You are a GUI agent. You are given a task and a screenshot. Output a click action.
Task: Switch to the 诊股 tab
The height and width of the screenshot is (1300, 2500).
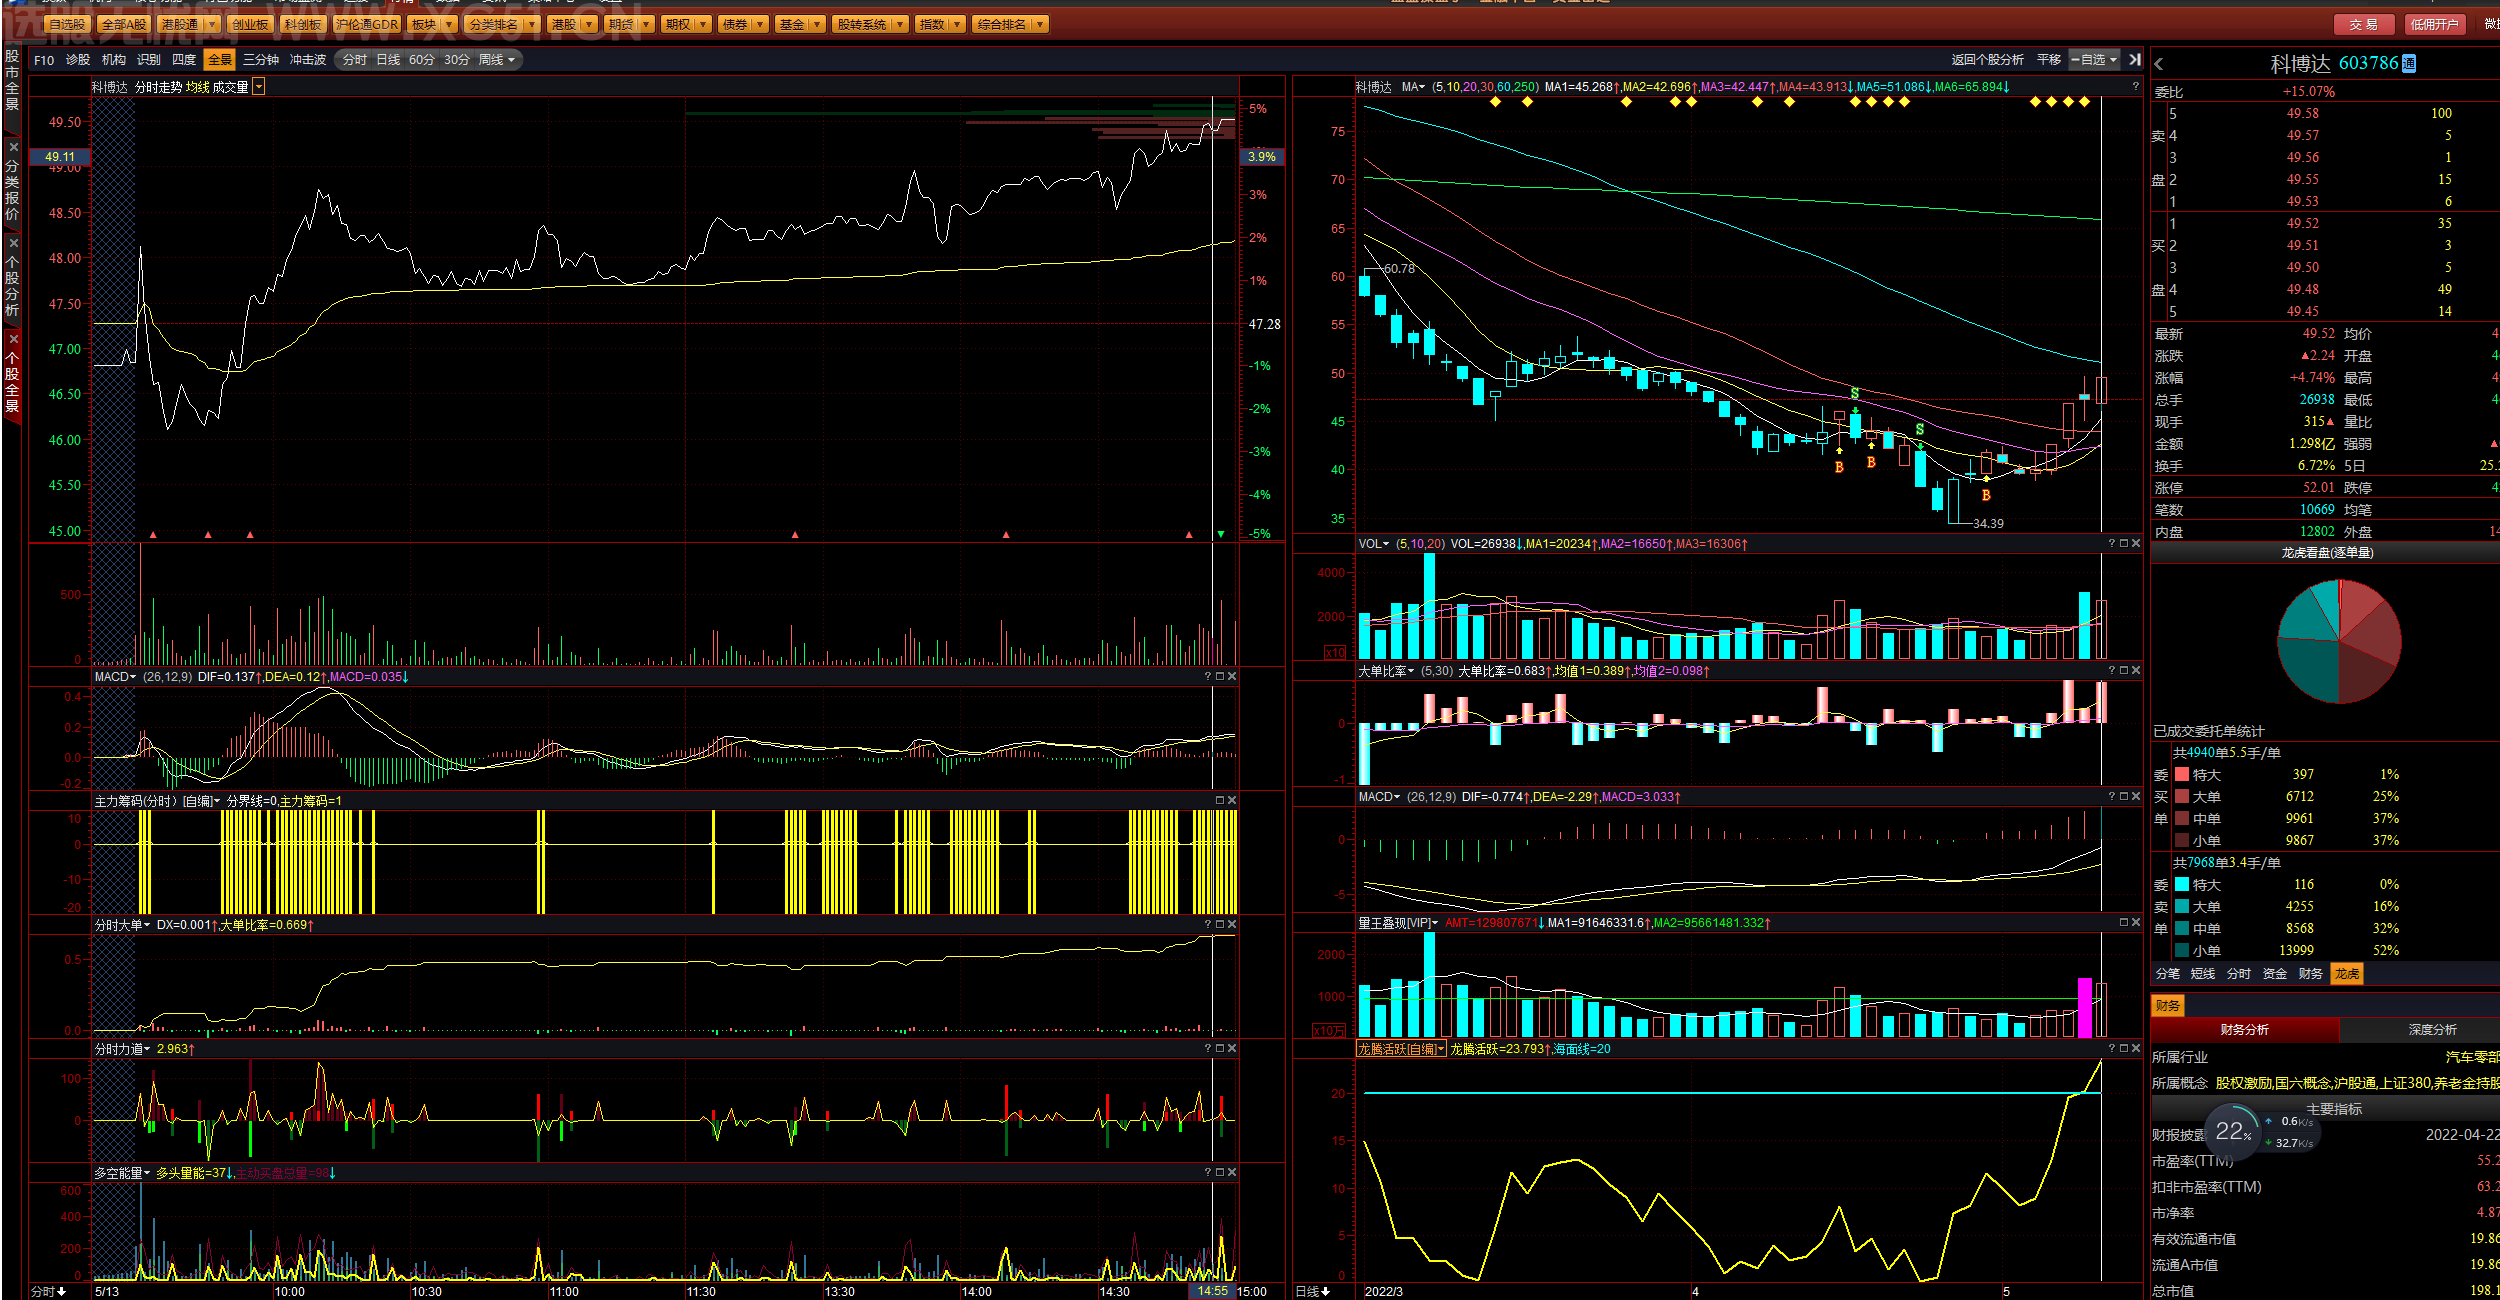pyautogui.click(x=78, y=60)
